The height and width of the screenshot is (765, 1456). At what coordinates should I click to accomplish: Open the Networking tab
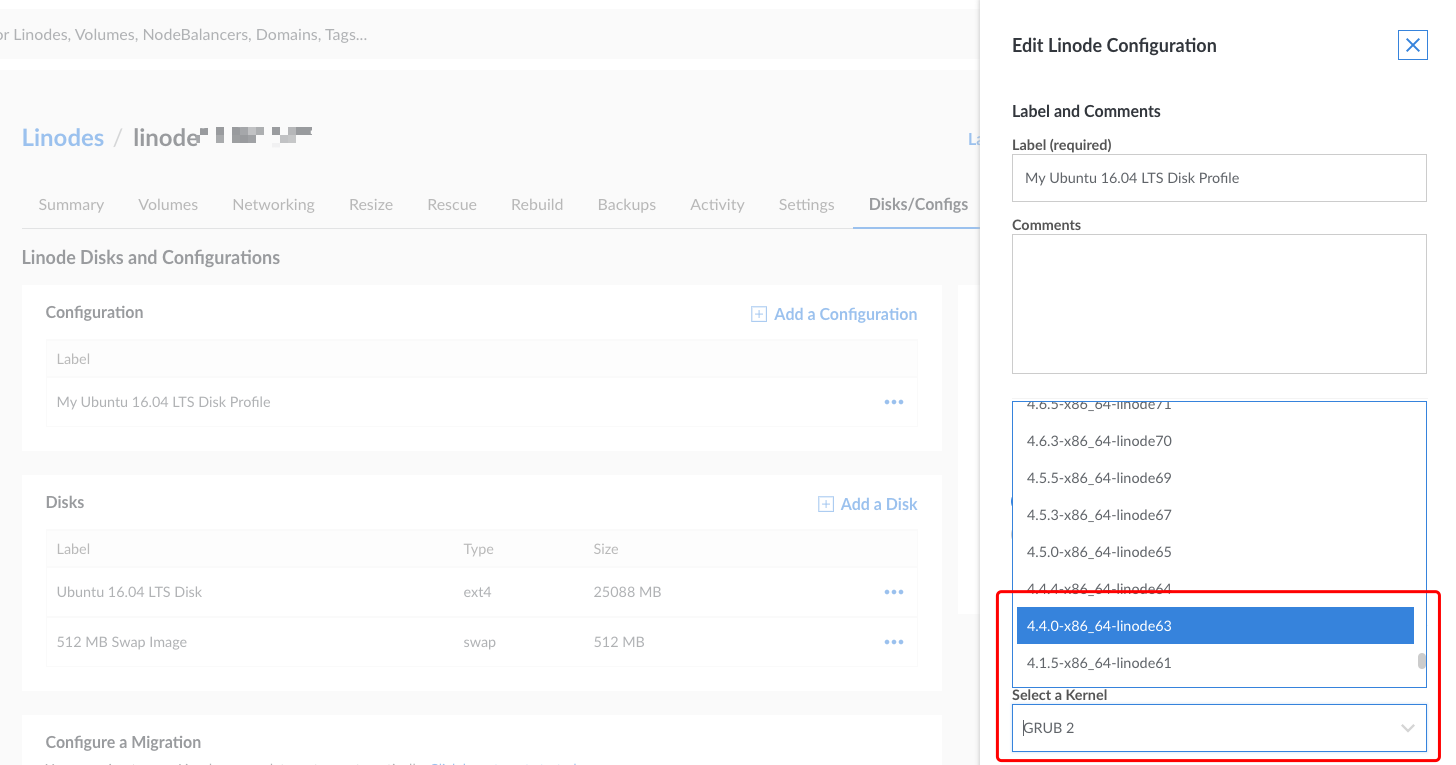(273, 204)
